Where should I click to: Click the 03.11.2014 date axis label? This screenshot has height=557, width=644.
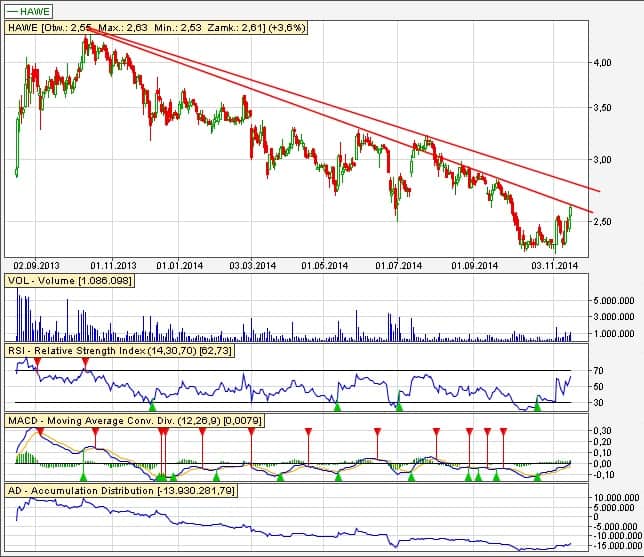point(555,266)
